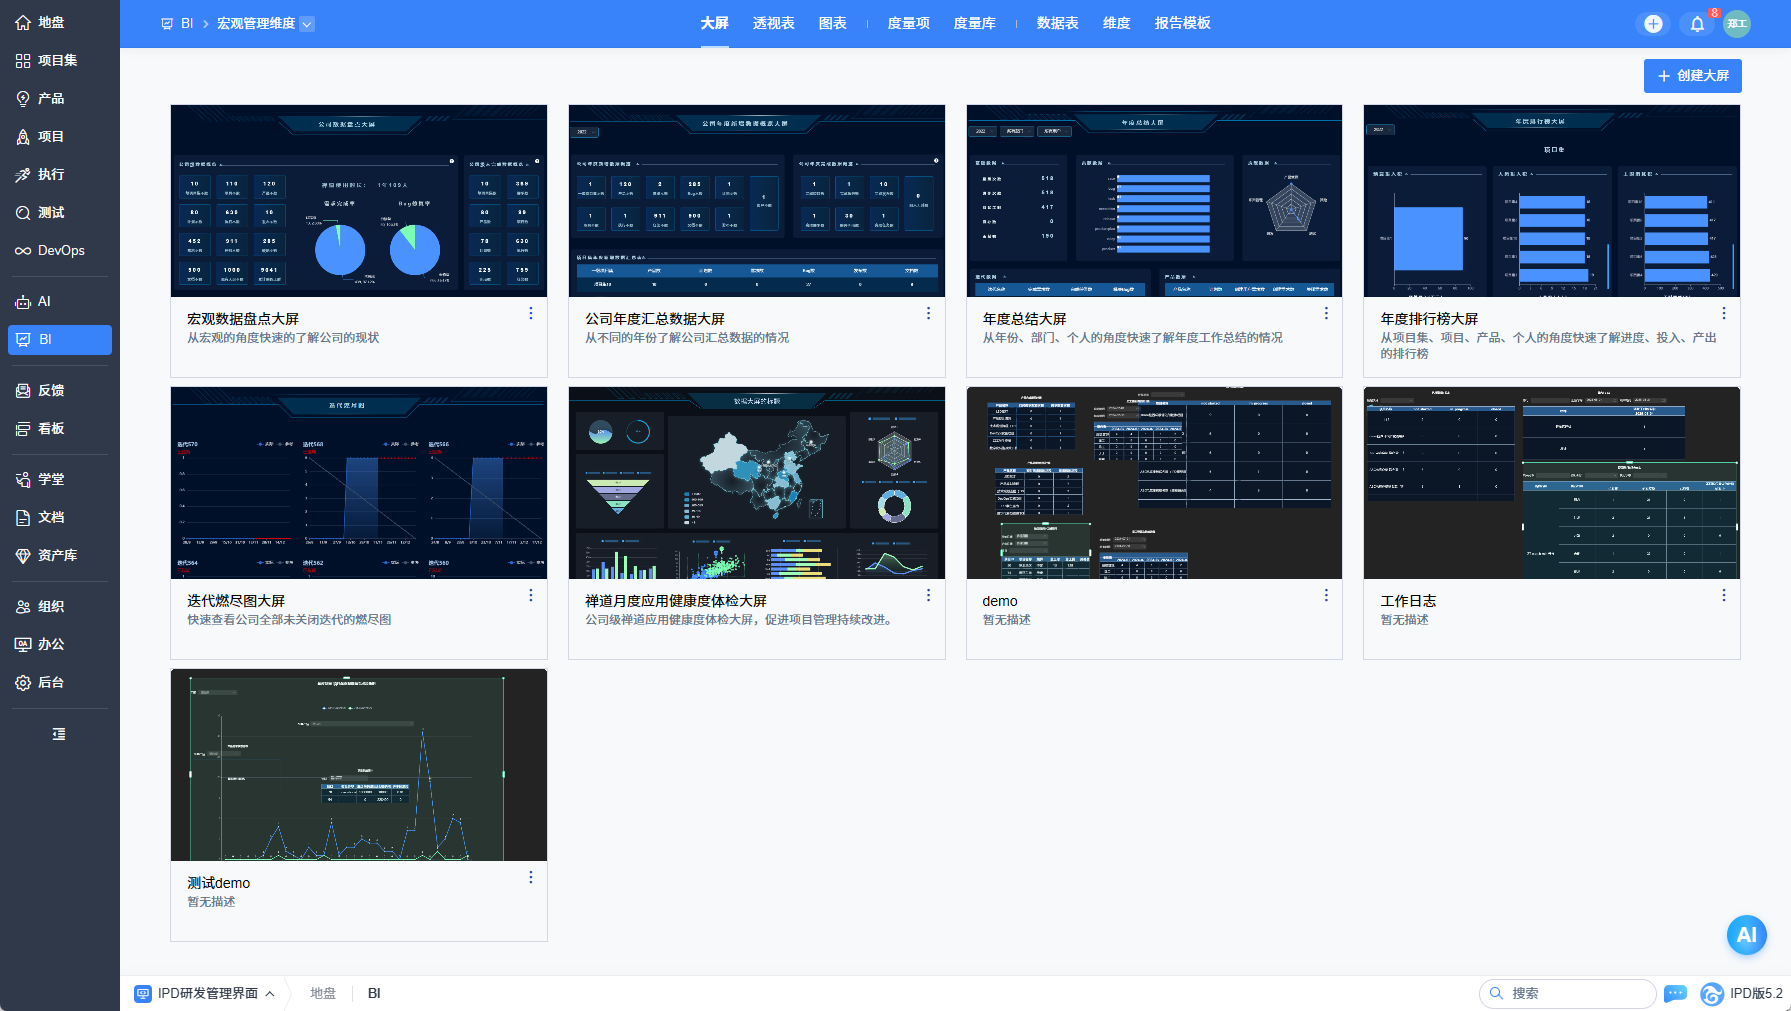The width and height of the screenshot is (1791, 1011).
Task: Open the chat message icon in footer
Action: (1675, 993)
